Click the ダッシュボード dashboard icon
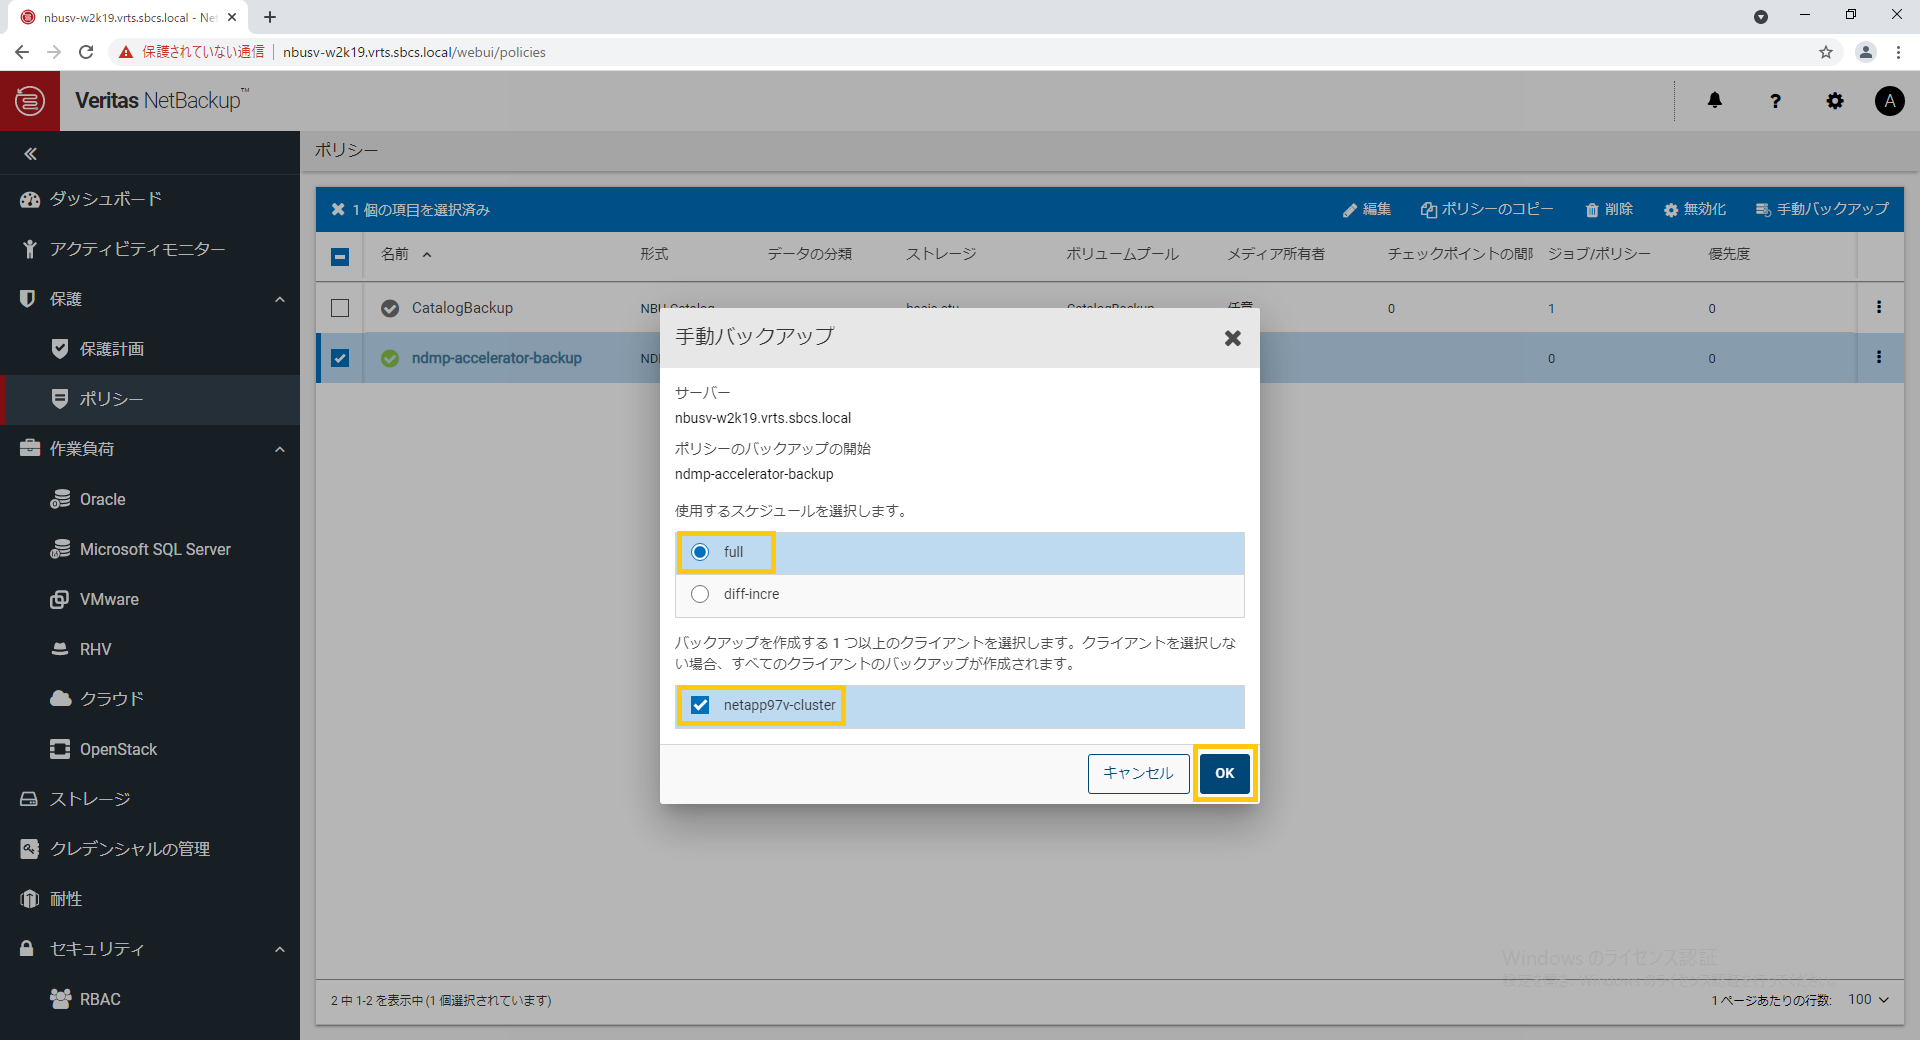 pyautogui.click(x=30, y=199)
